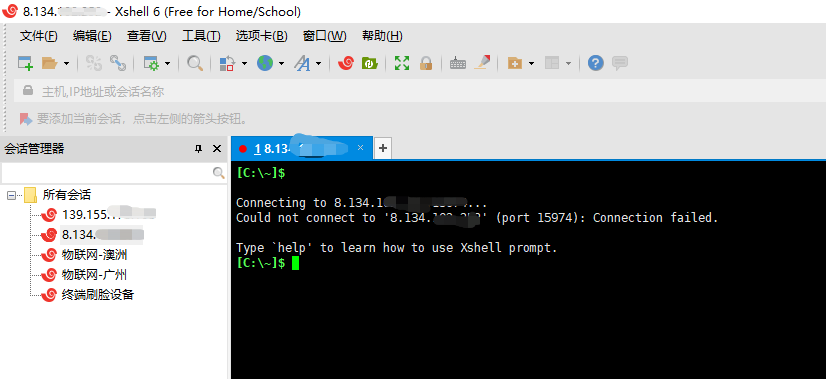Viewport: 826px width, 379px height.
Task: Click the add-session arrow flag icon
Action: [26, 119]
